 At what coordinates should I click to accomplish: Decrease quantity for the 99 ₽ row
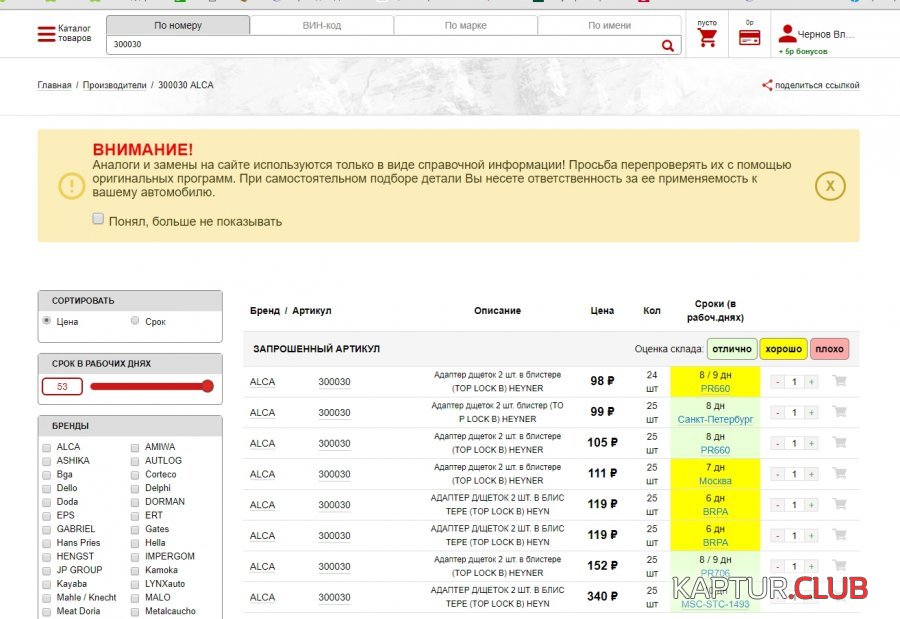pyautogui.click(x=777, y=412)
